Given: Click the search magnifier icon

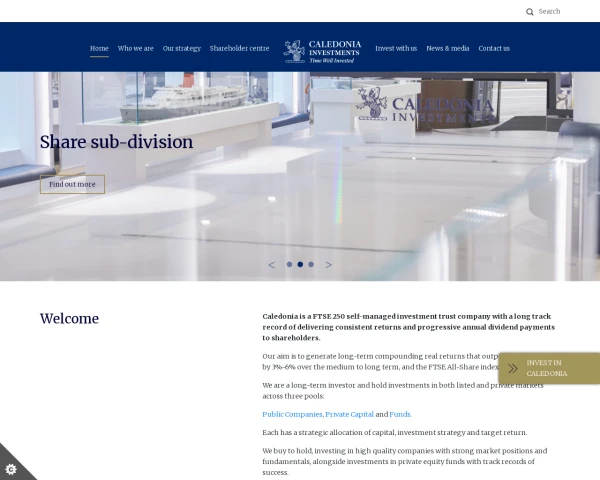Looking at the screenshot, I should pos(530,12).
